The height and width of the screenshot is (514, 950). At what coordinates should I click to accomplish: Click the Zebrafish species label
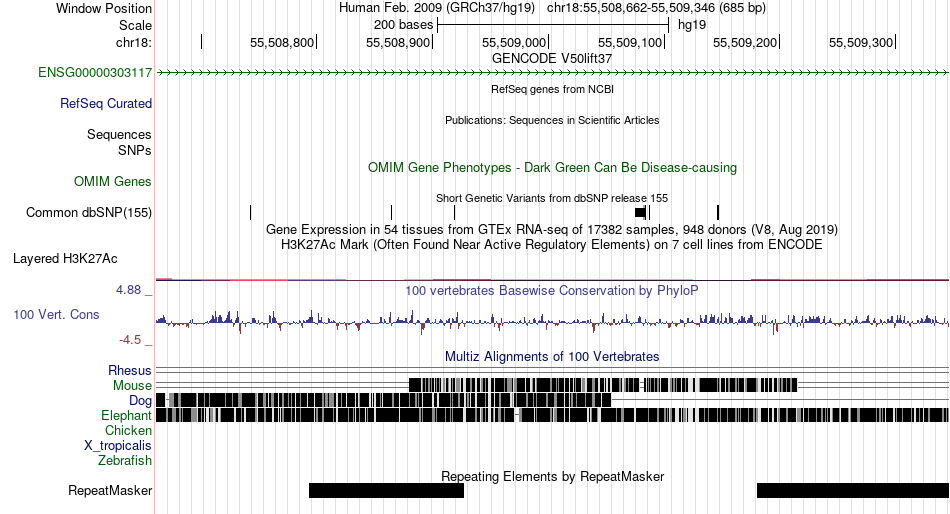pyautogui.click(x=125, y=461)
